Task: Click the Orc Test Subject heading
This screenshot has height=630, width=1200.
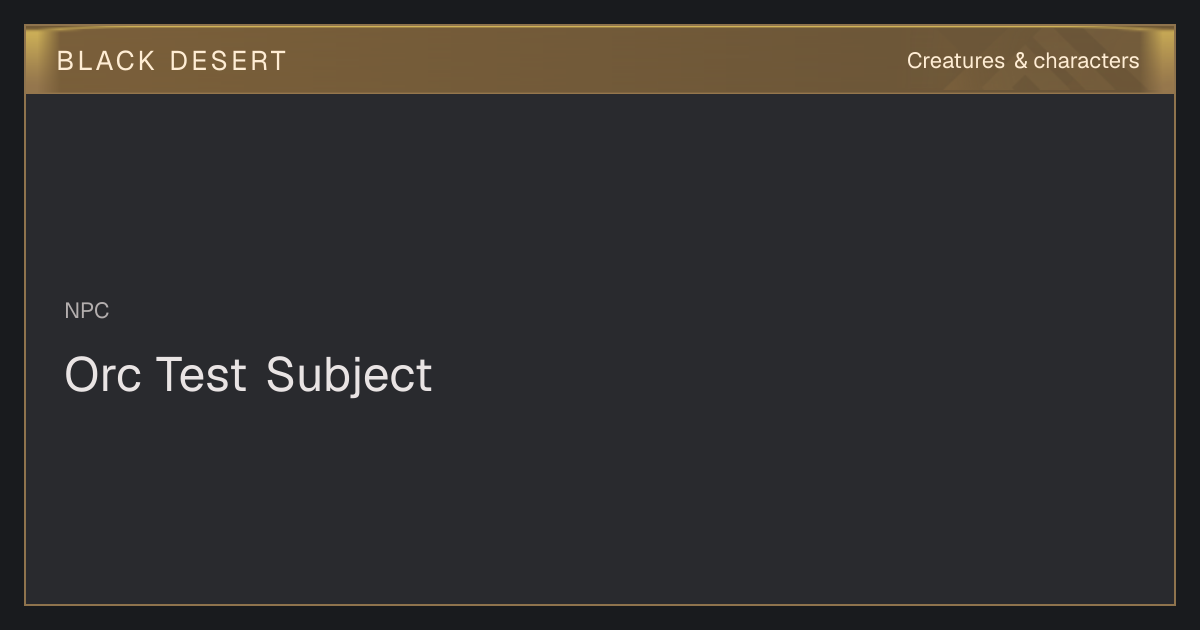Action: point(248,375)
